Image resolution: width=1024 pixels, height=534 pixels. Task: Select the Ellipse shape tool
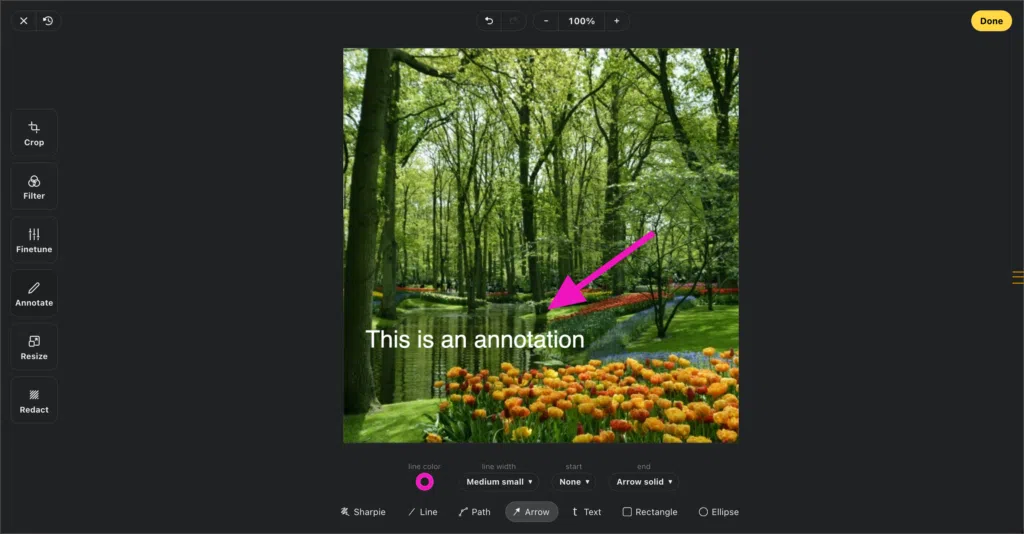point(718,512)
